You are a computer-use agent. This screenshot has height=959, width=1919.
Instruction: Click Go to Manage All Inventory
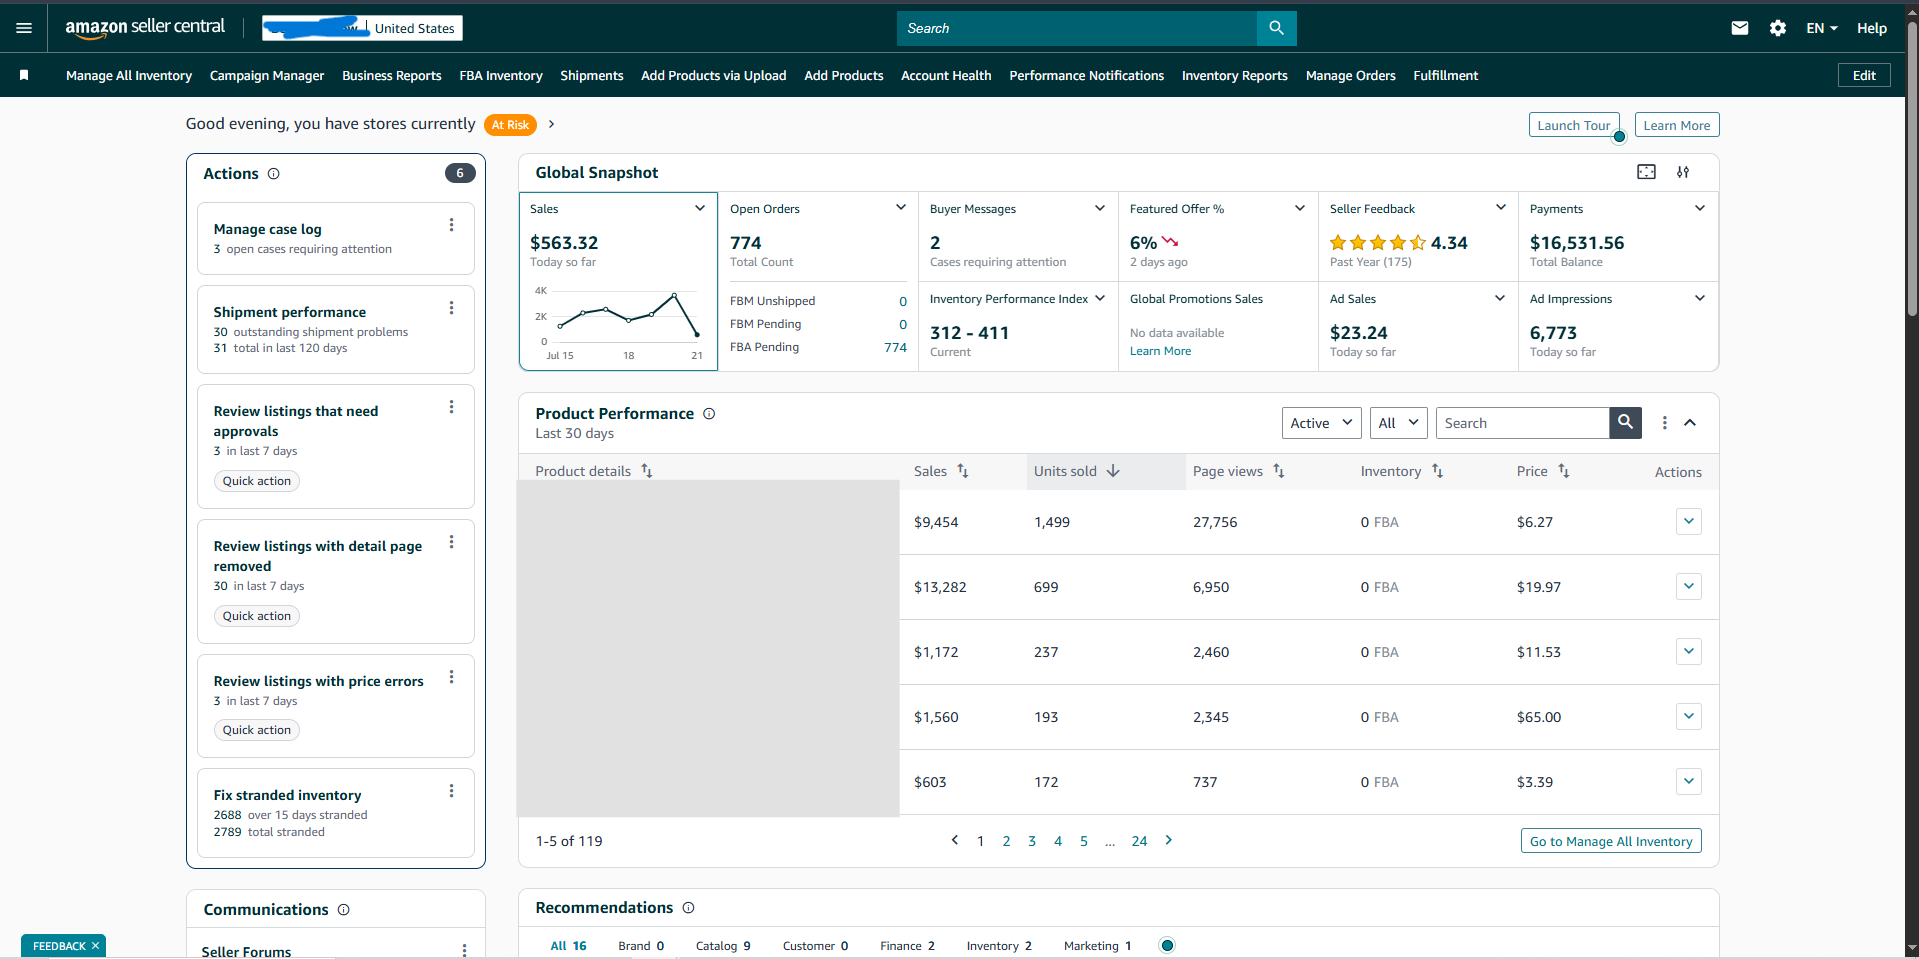pyautogui.click(x=1610, y=841)
